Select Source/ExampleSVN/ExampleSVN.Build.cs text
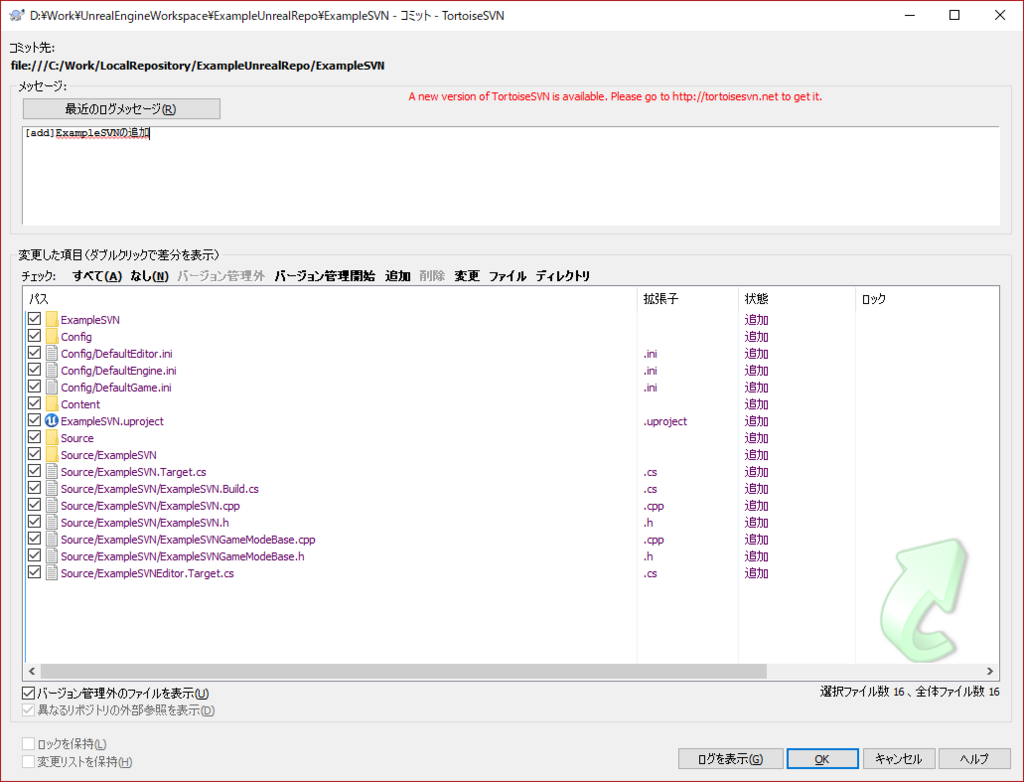1024x782 pixels. (159, 489)
